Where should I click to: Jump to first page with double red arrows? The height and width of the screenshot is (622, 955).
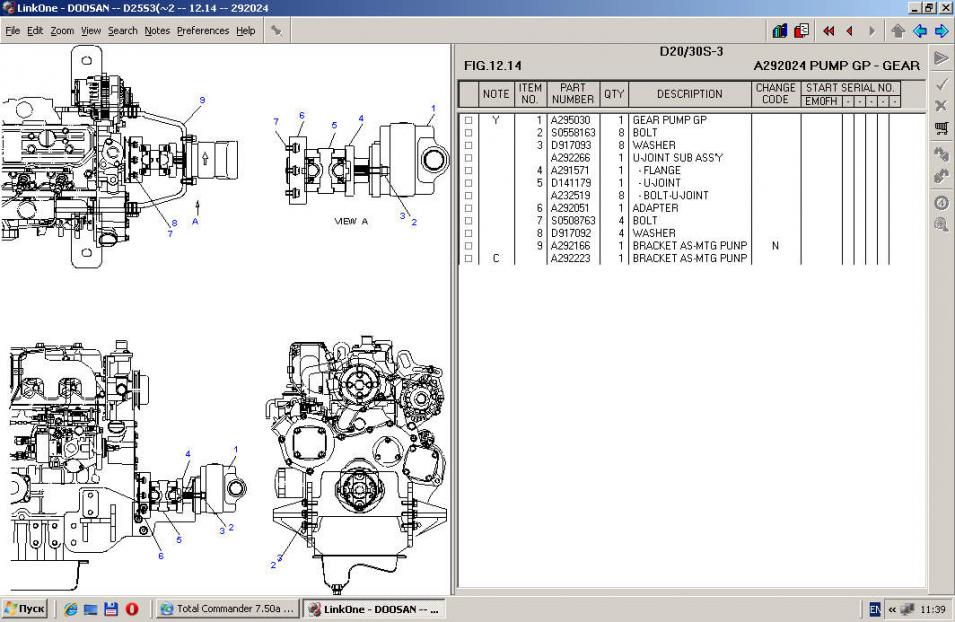[828, 31]
